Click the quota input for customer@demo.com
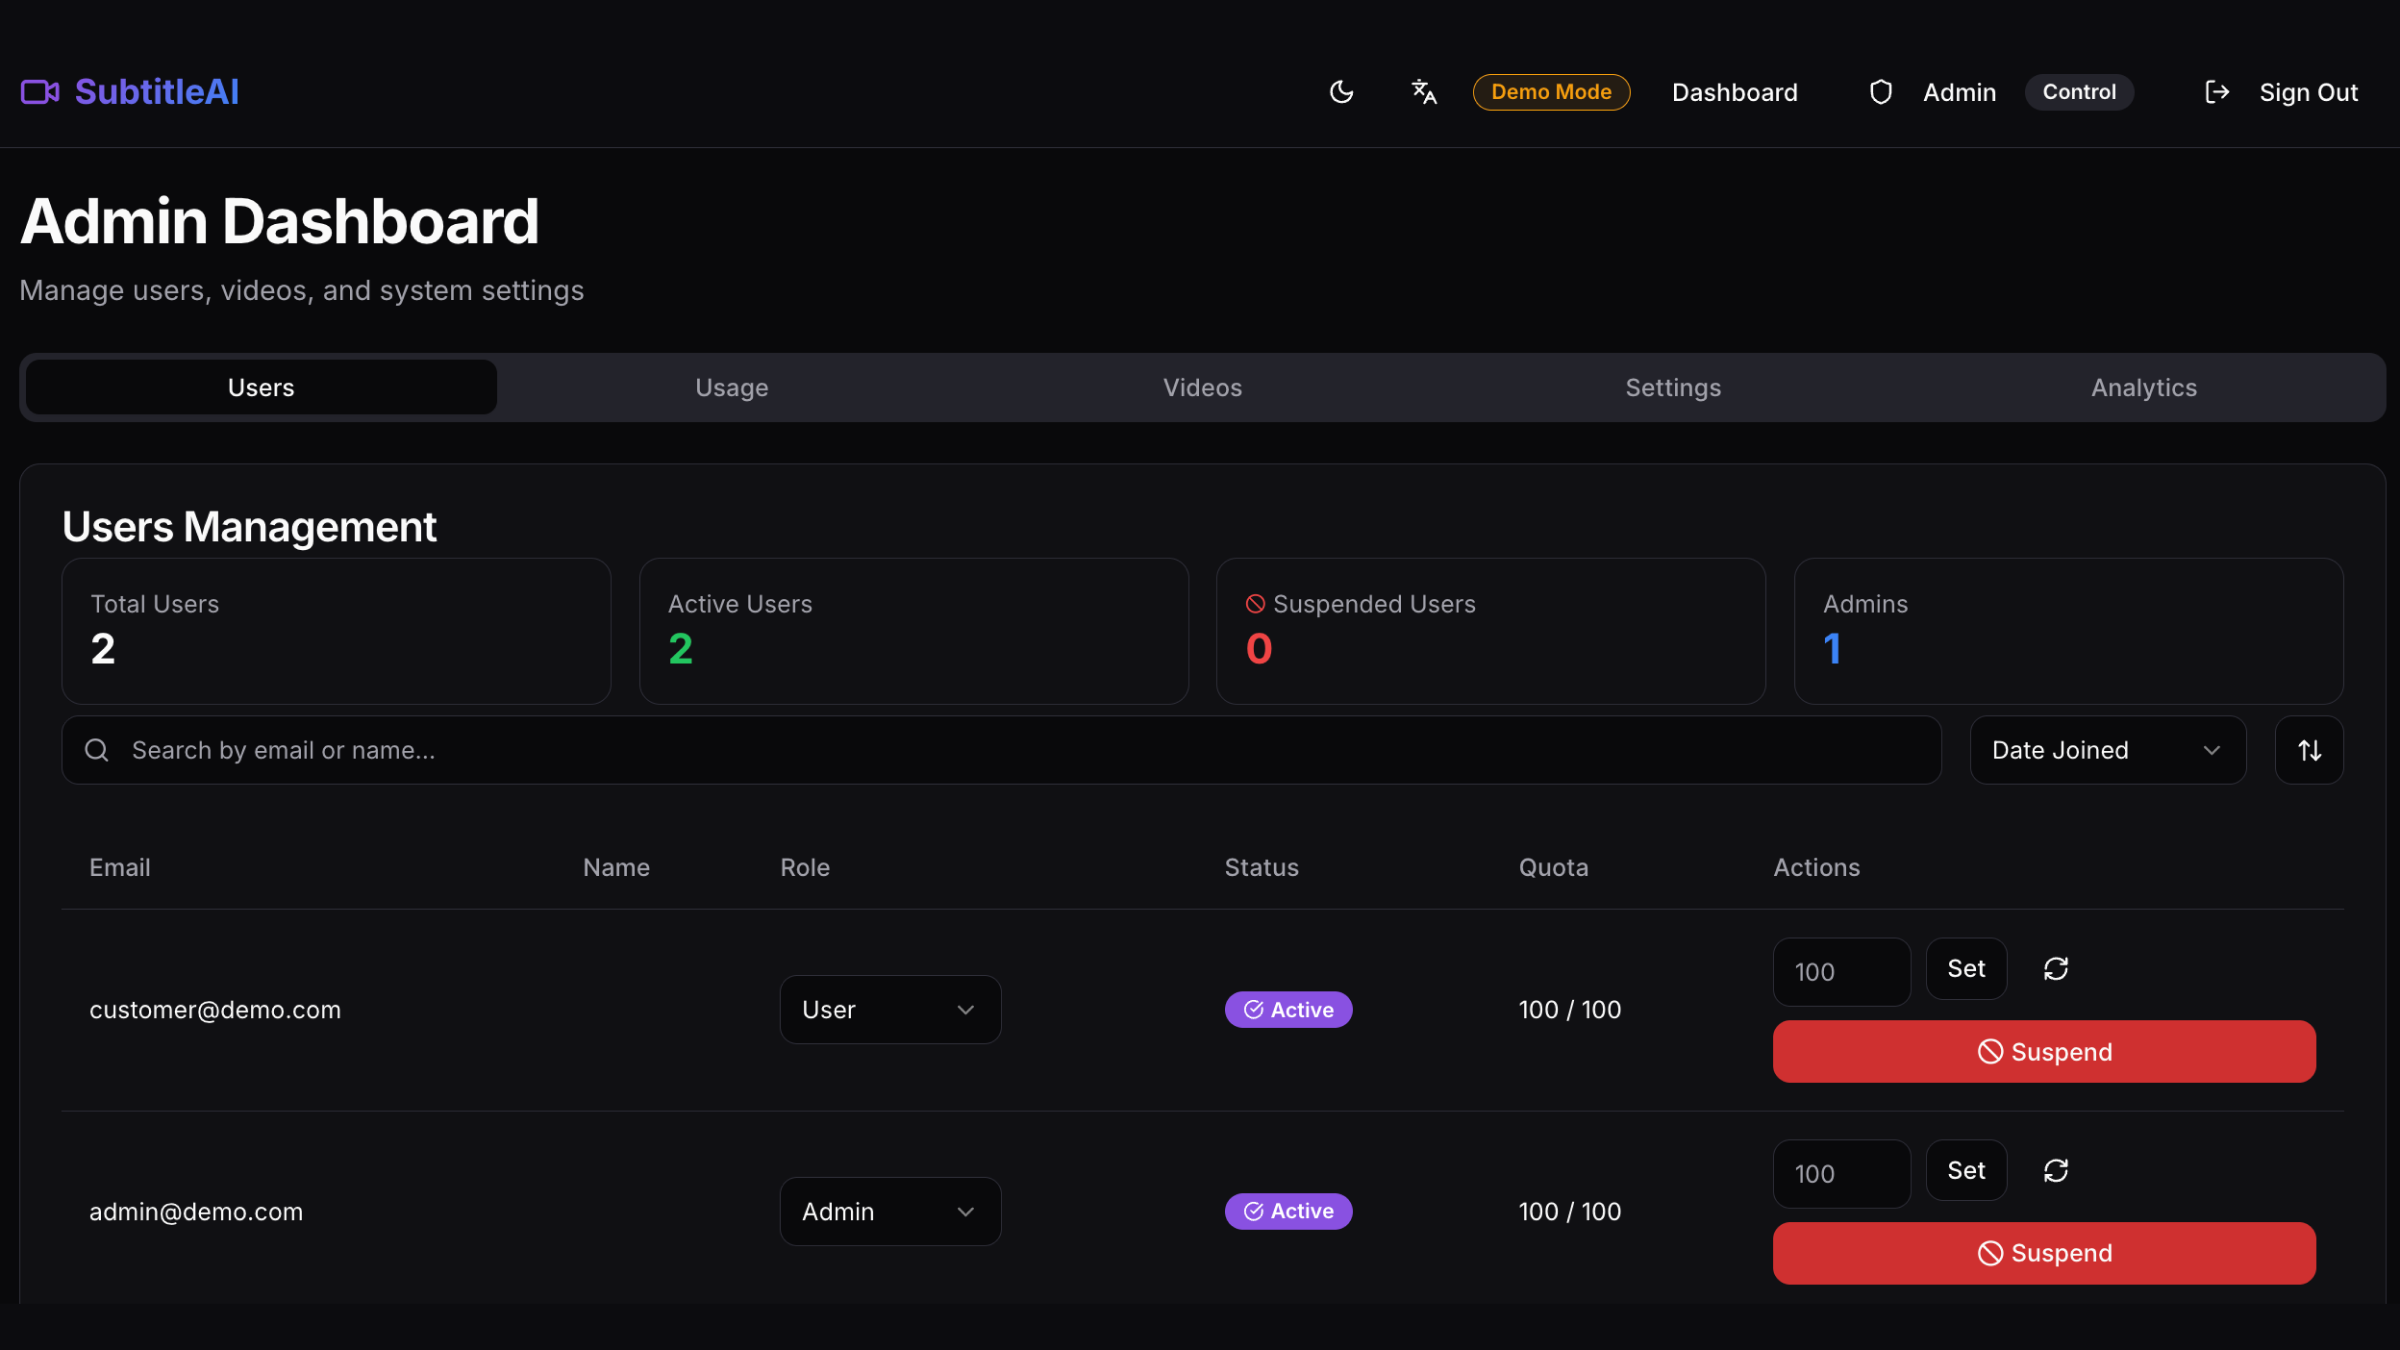This screenshot has height=1350, width=2400. [x=1841, y=971]
